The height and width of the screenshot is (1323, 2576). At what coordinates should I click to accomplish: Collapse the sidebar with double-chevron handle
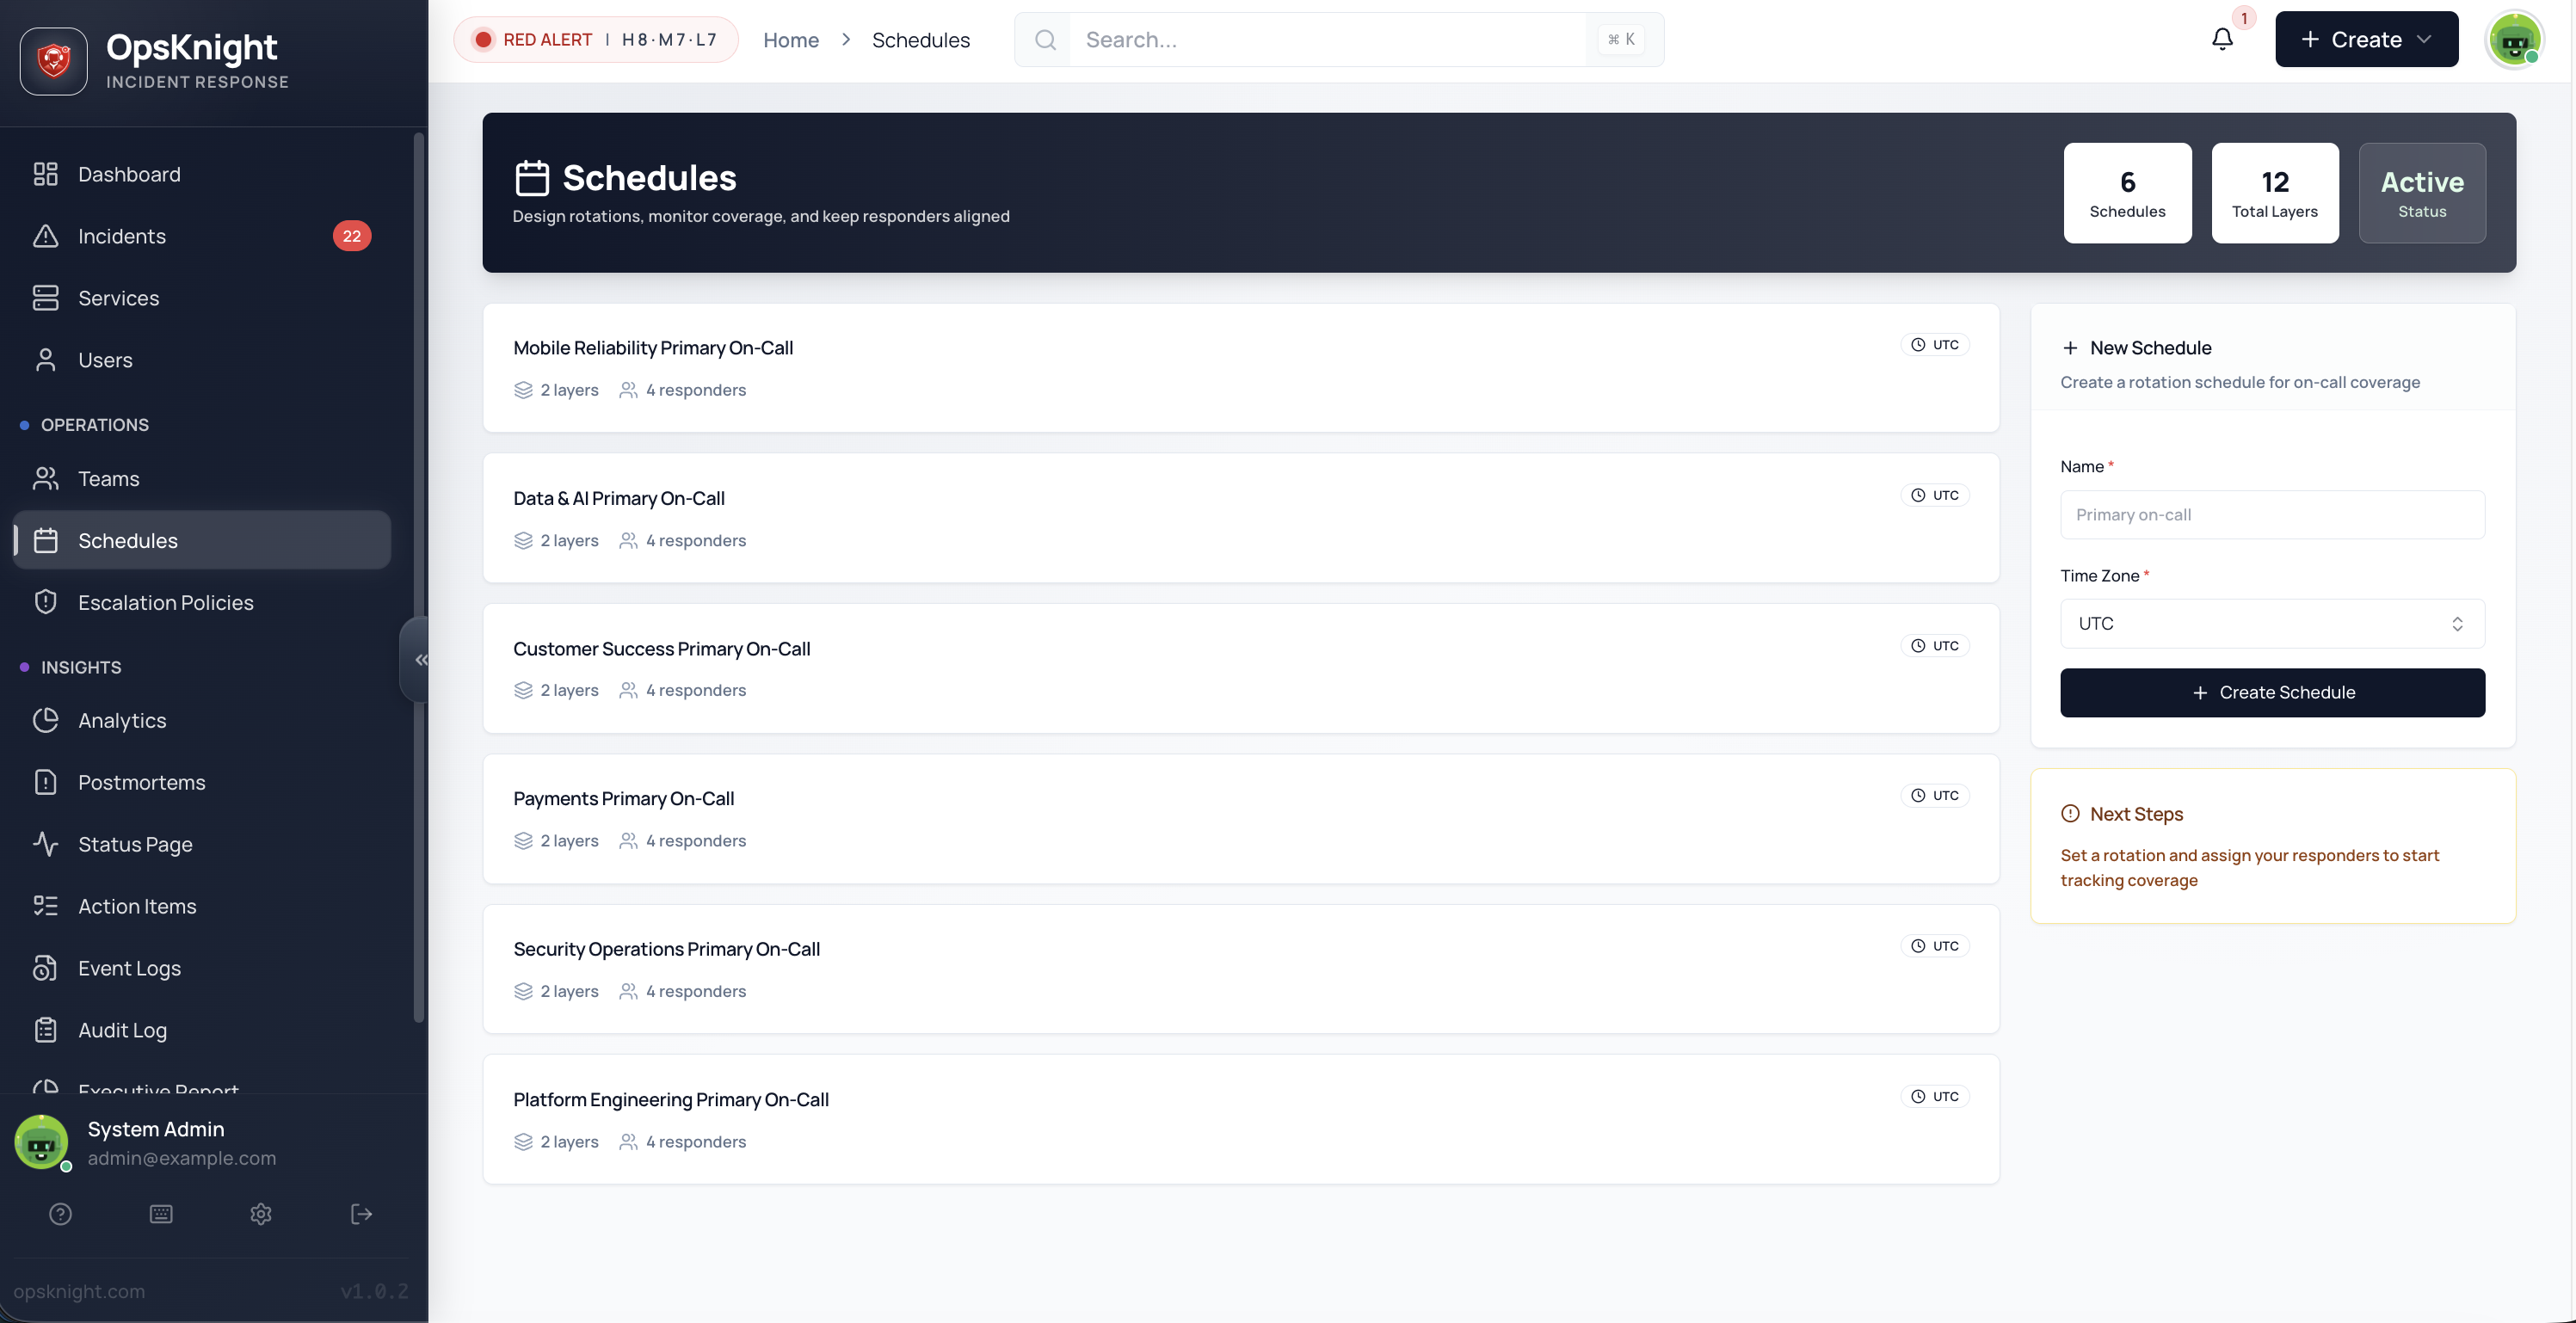(420, 659)
